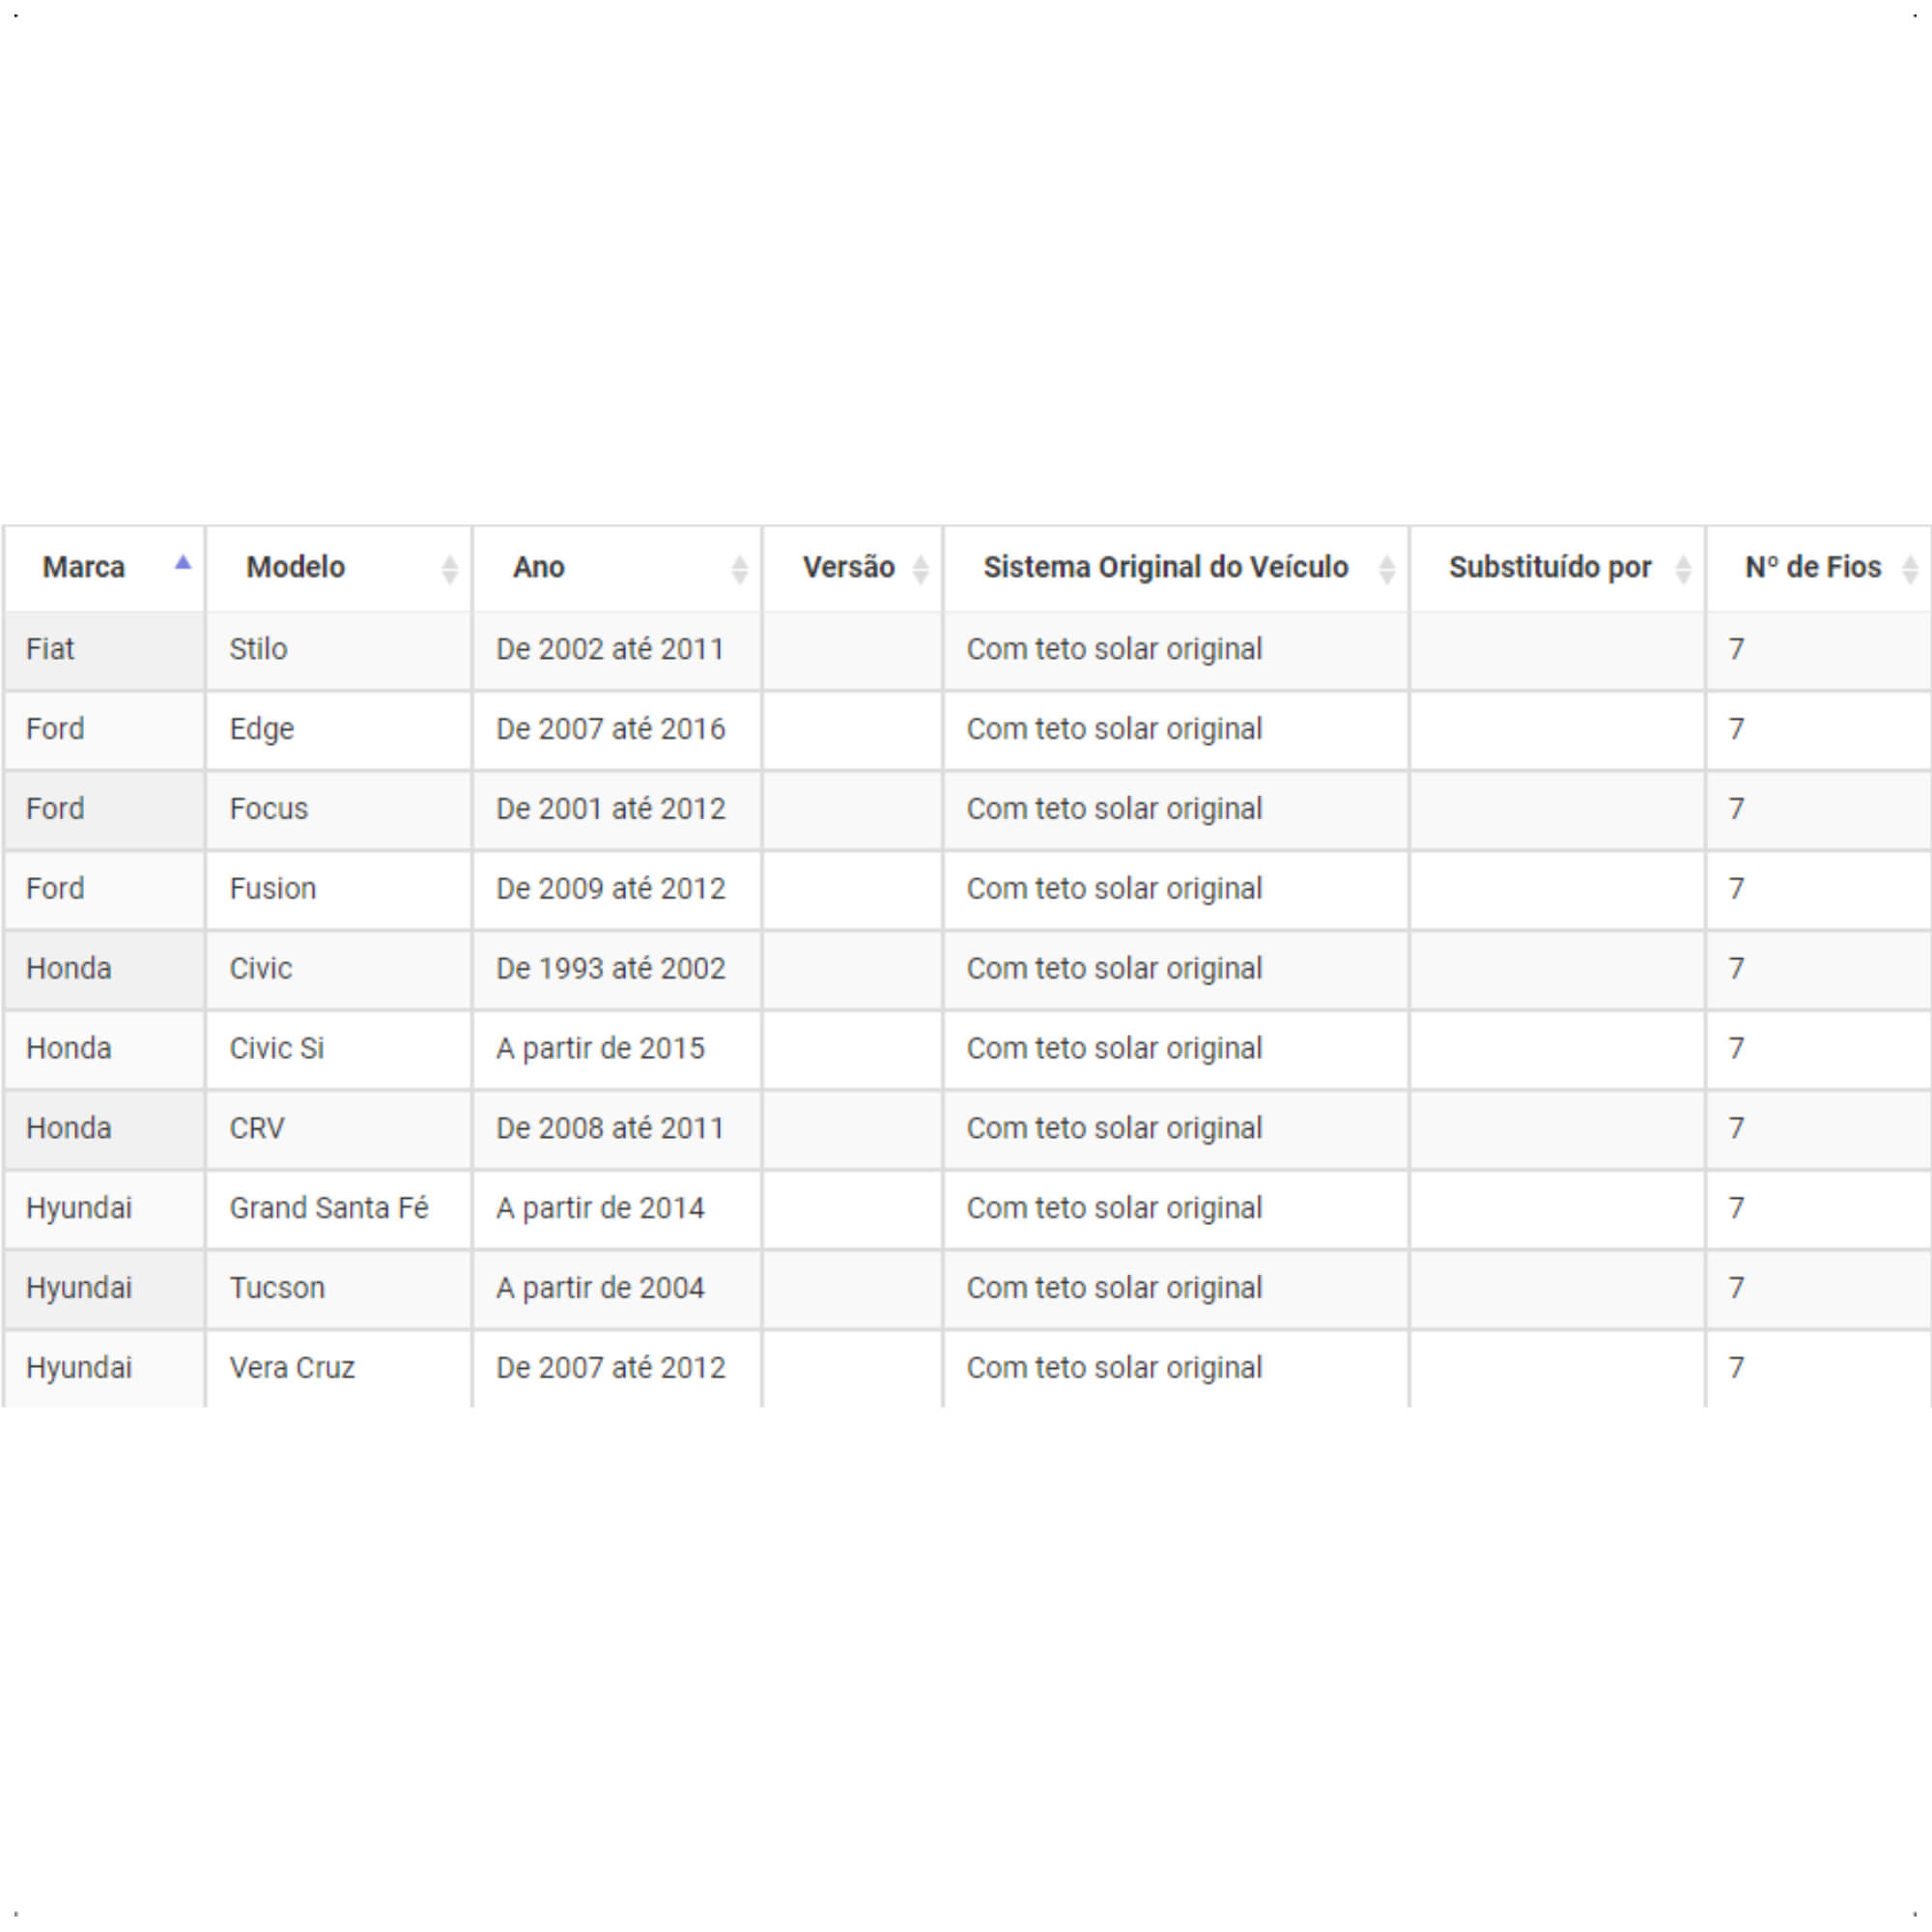Click the Ford Focus year cell
This screenshot has width=1932, height=1932.
point(617,809)
